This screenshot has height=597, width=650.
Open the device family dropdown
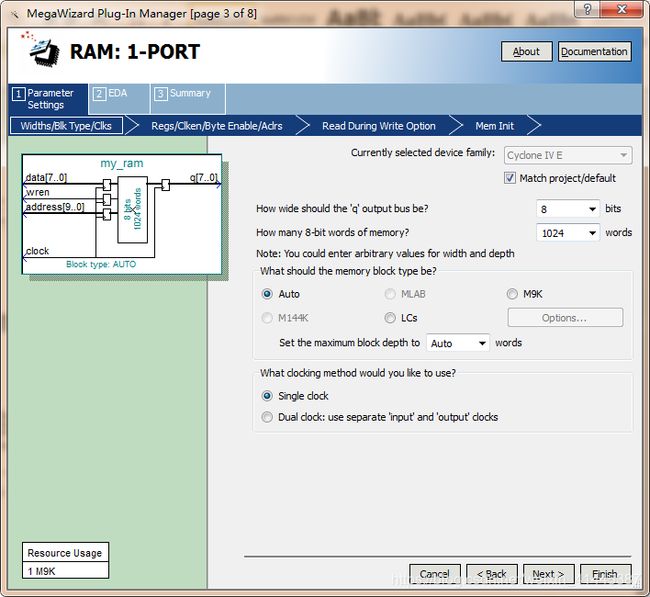(568, 155)
